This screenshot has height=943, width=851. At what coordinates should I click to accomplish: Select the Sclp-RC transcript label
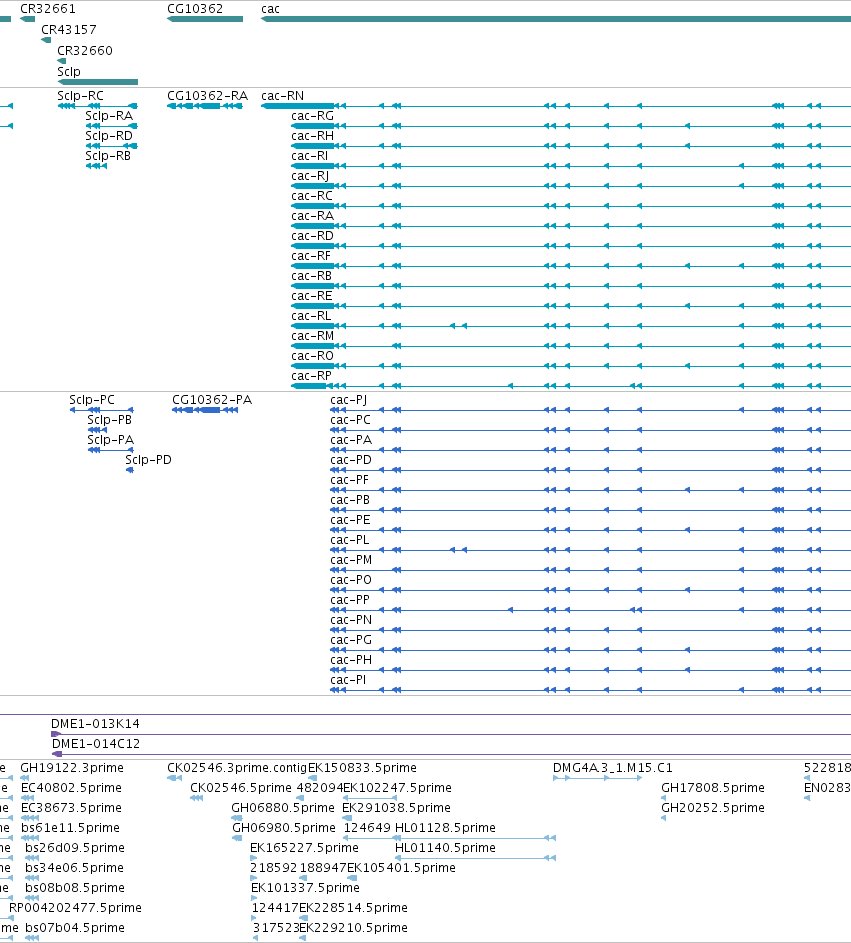(80, 96)
